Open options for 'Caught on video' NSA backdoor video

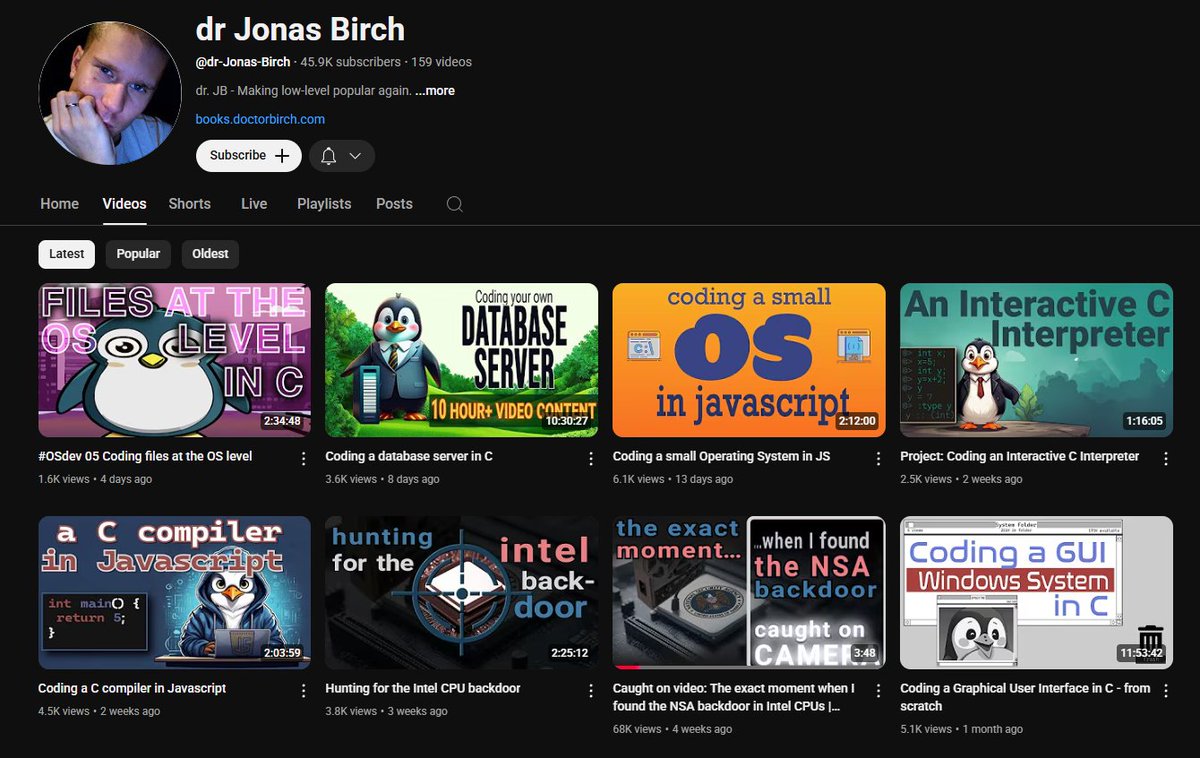(878, 690)
